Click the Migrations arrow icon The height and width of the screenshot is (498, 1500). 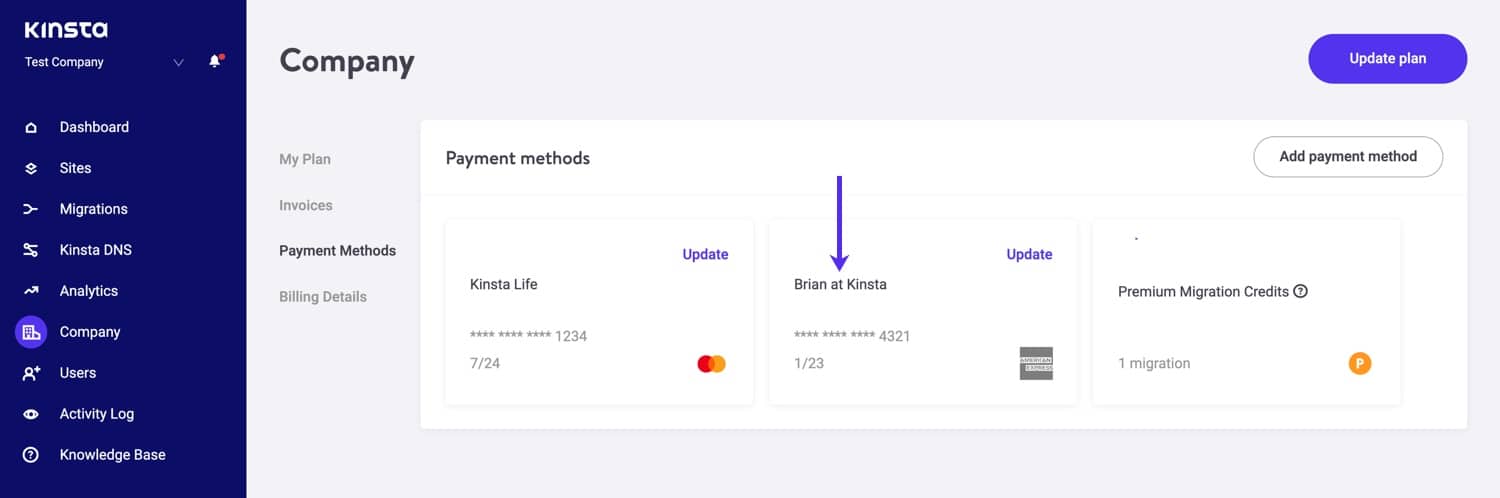31,209
